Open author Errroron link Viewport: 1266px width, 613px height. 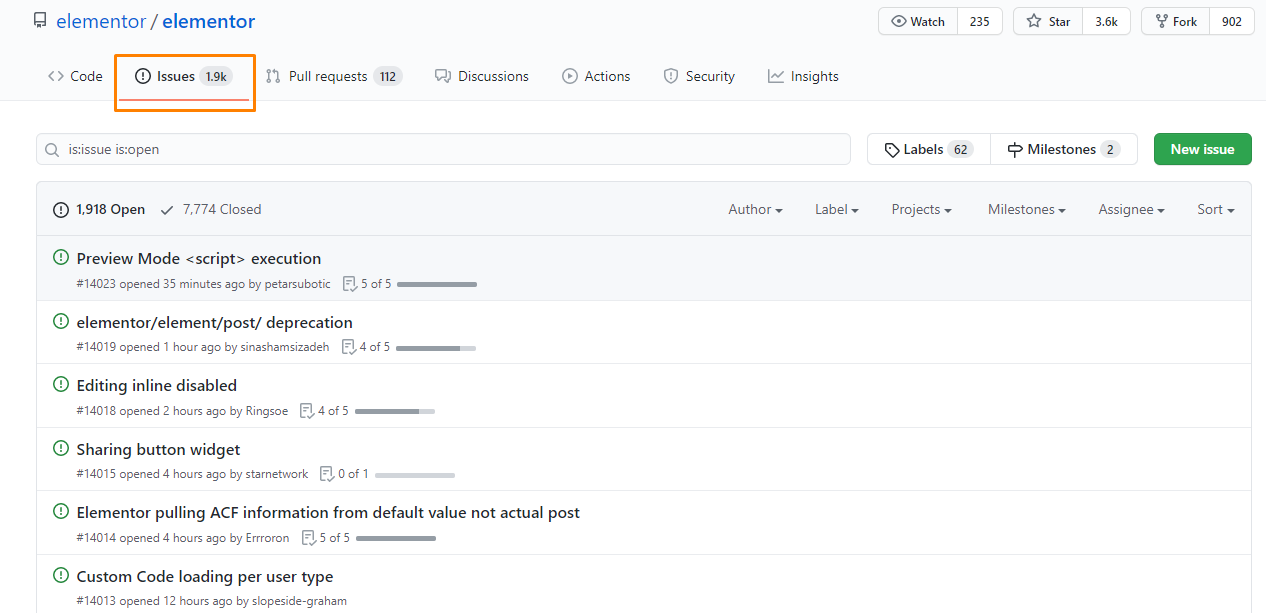tap(267, 538)
